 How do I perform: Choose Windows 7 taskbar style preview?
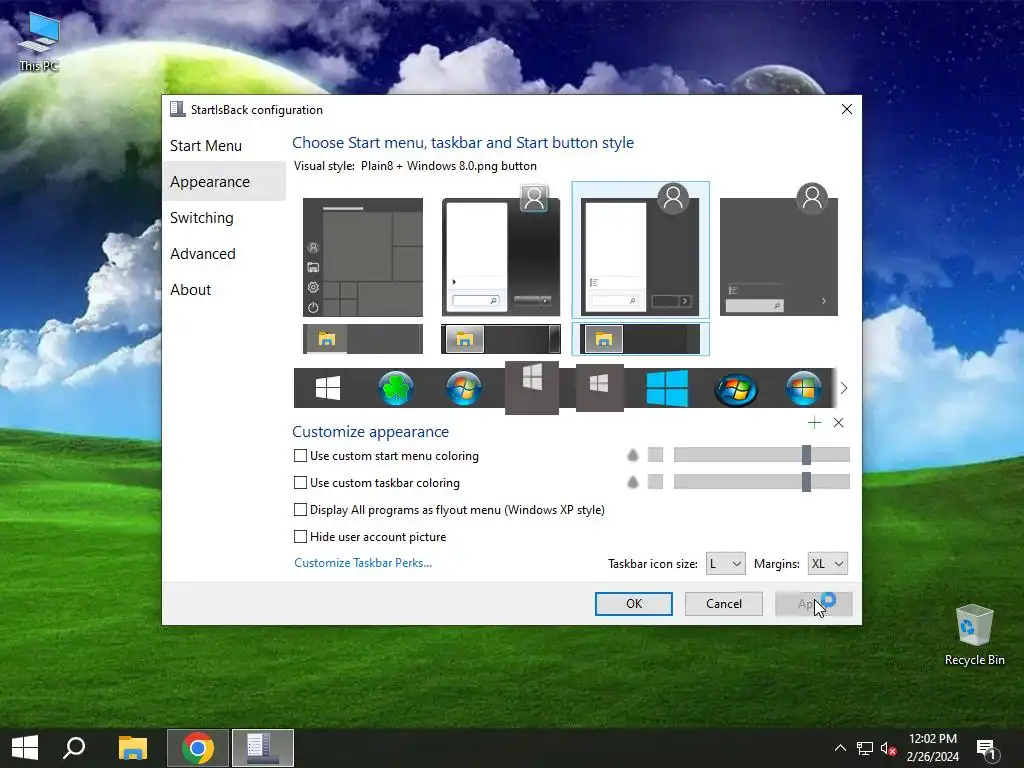click(501, 339)
